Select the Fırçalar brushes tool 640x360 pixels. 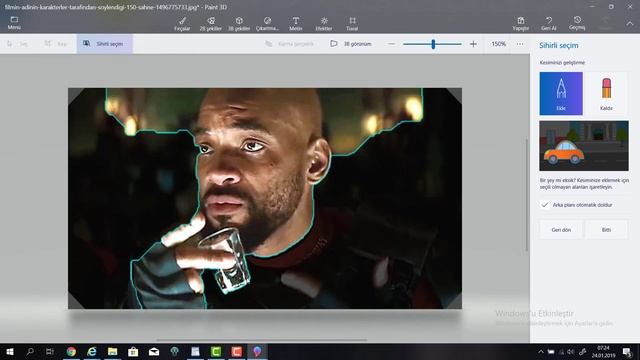pos(182,24)
